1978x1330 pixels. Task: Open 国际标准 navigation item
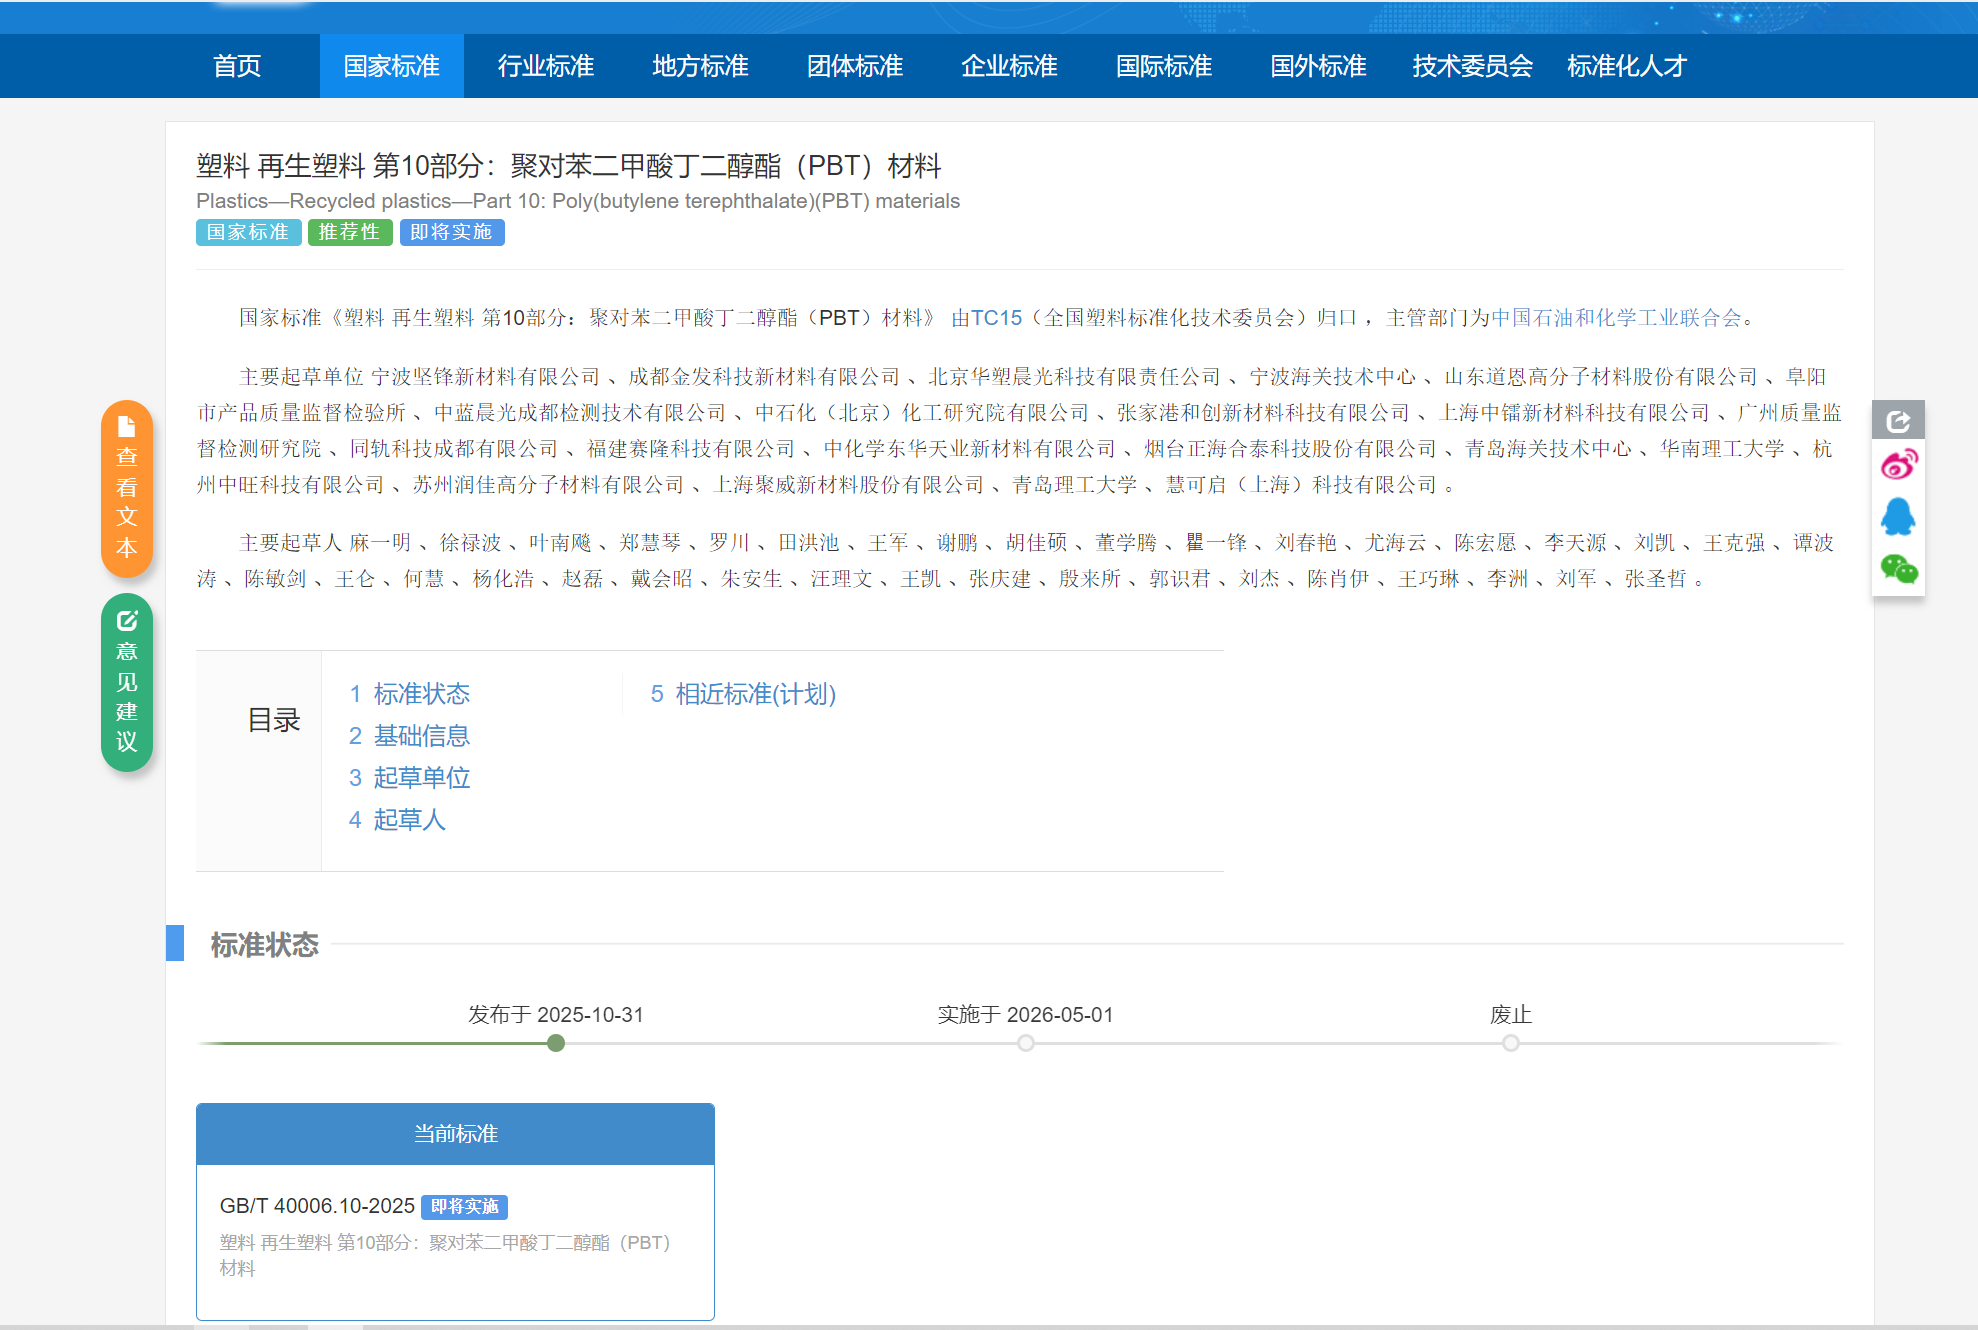(x=1164, y=66)
